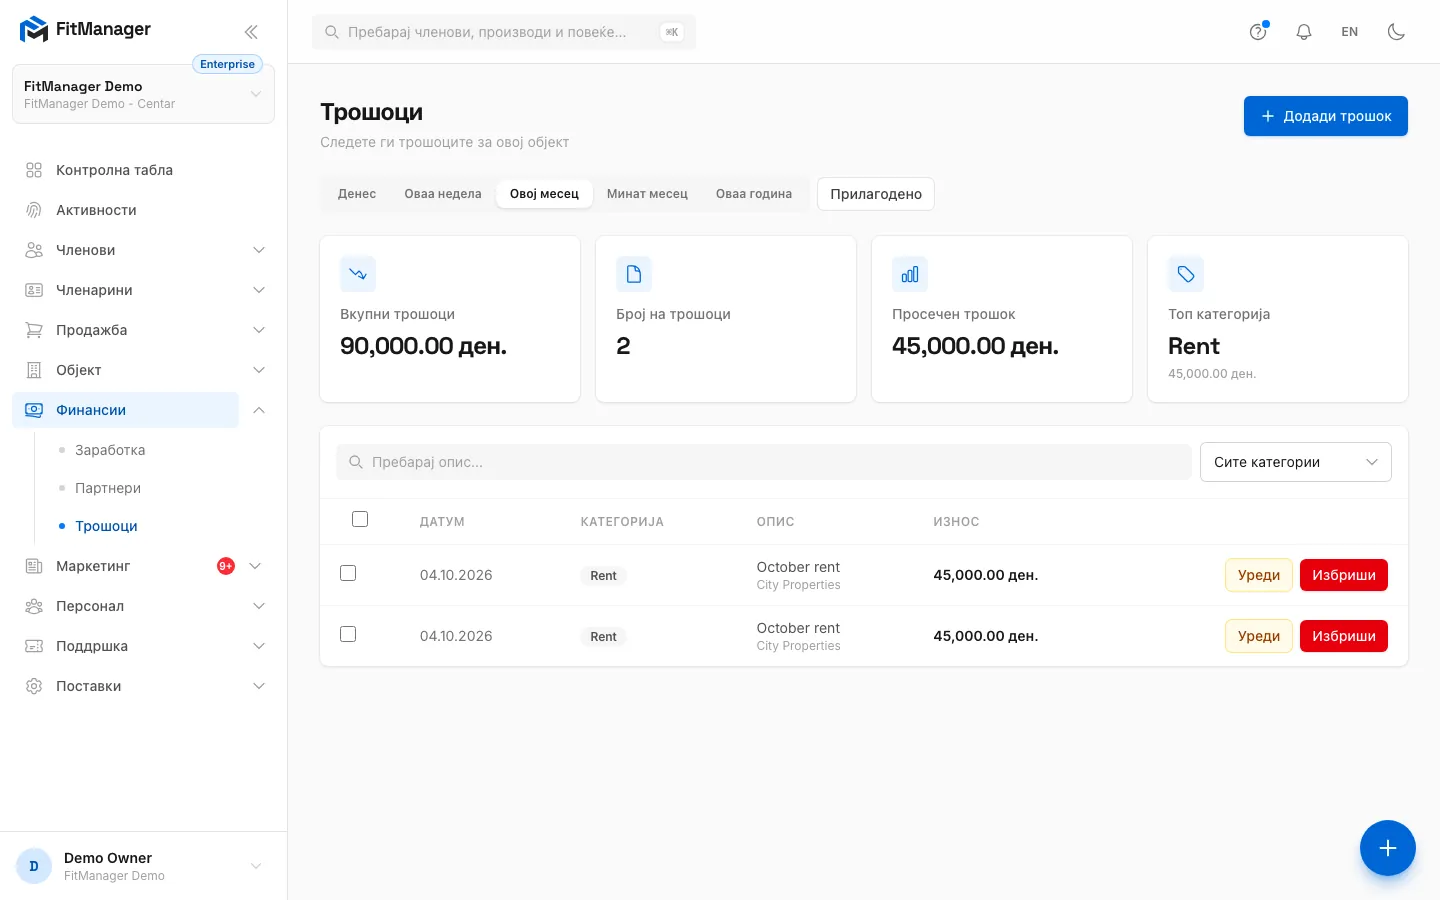Click Избриши in the first expense row

click(1344, 575)
